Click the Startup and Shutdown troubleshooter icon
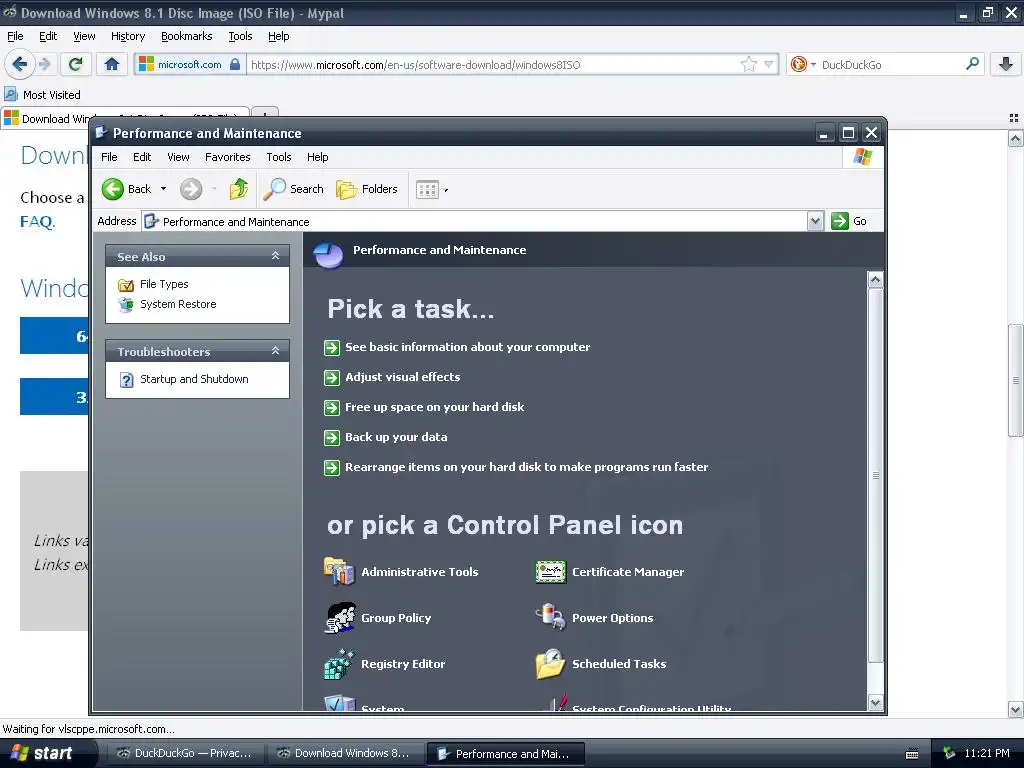1024x768 pixels. (x=127, y=379)
